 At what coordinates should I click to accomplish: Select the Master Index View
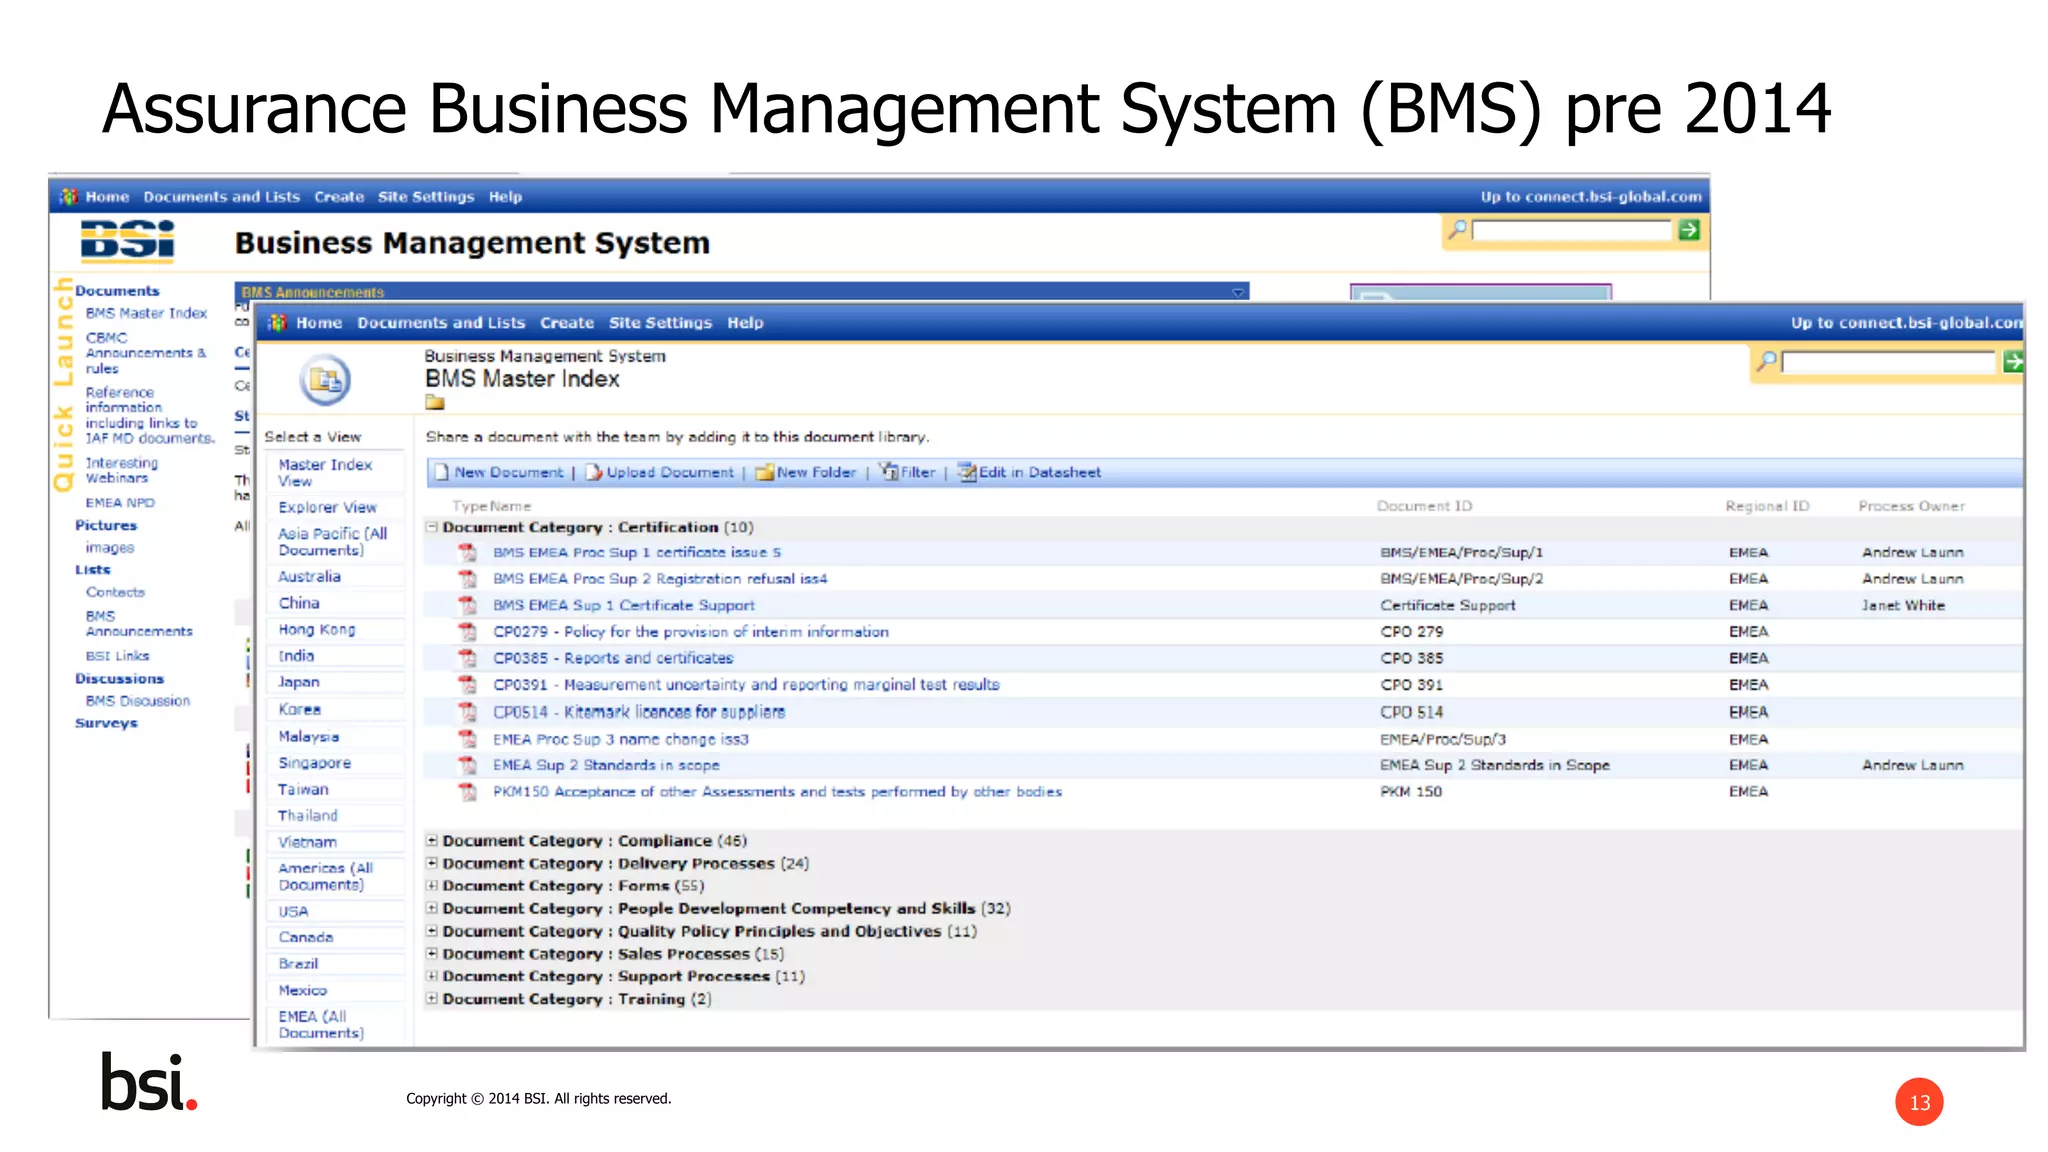[x=325, y=472]
